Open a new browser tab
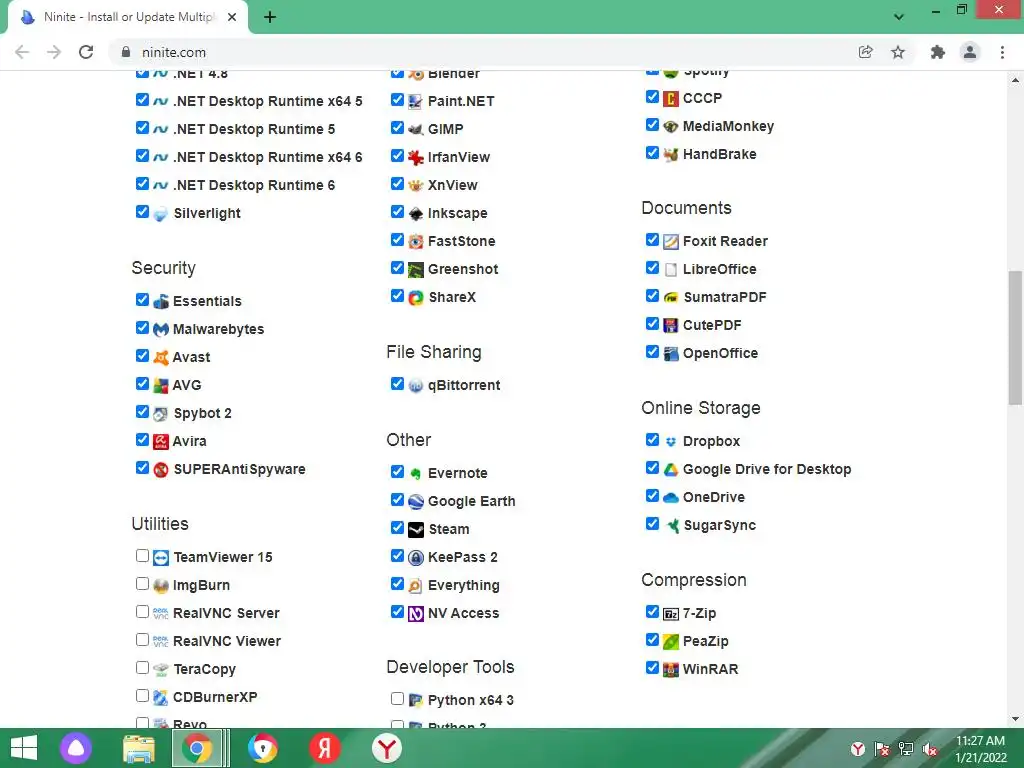The height and width of the screenshot is (768, 1024). pyautogui.click(x=270, y=17)
